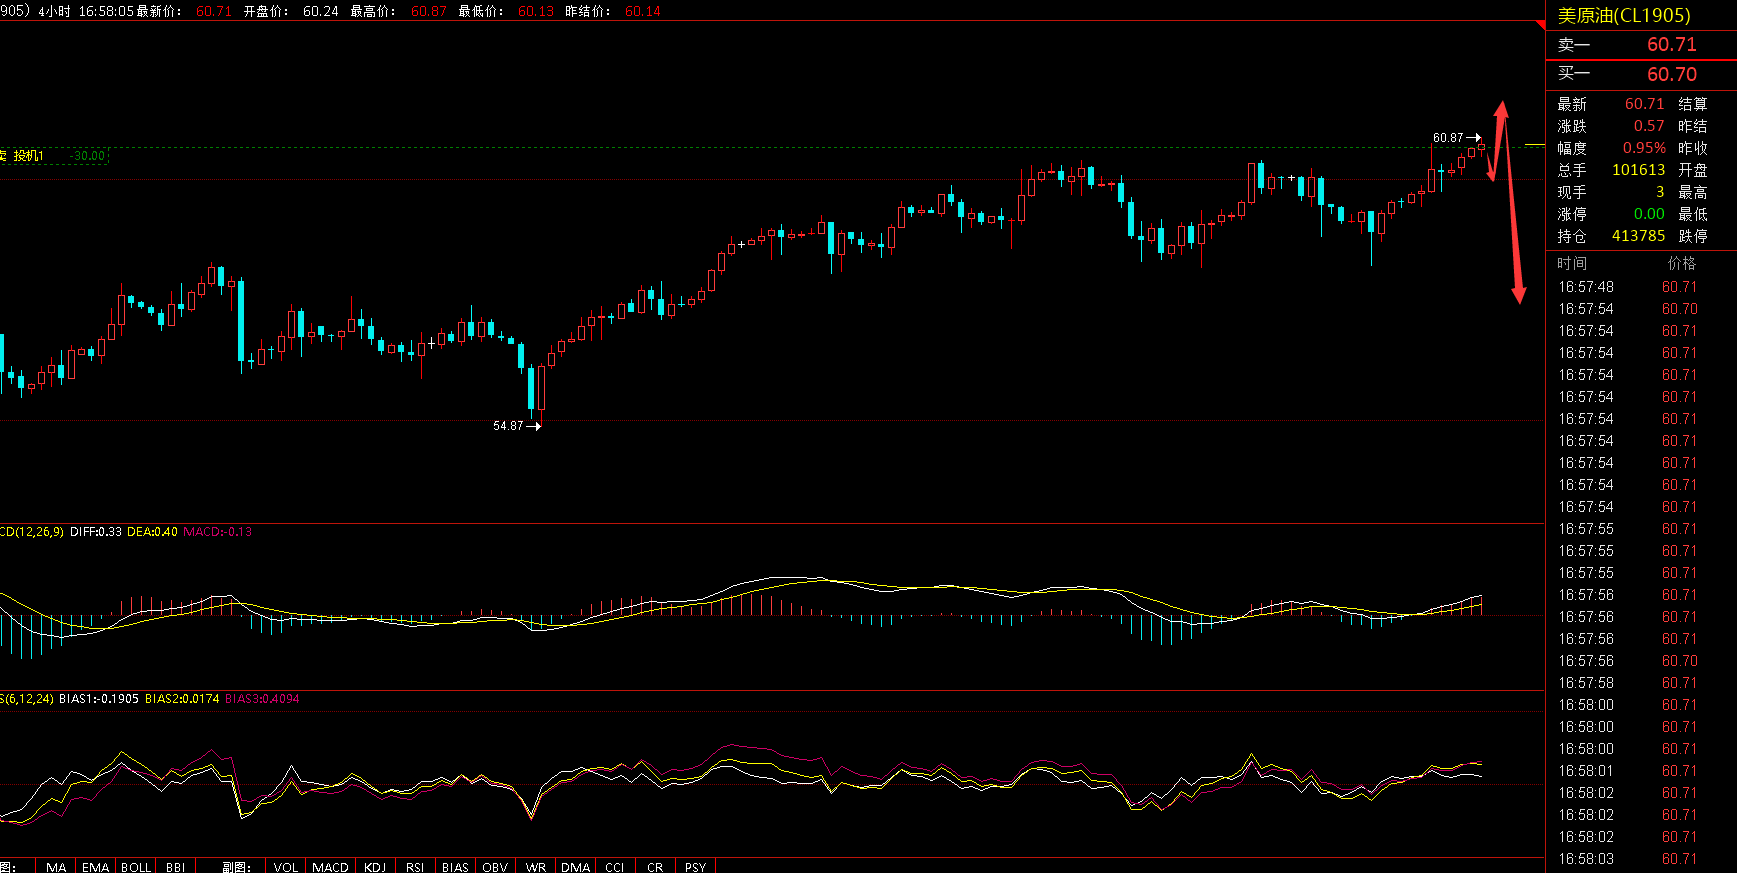Select the CCI indicator tab

click(x=615, y=866)
